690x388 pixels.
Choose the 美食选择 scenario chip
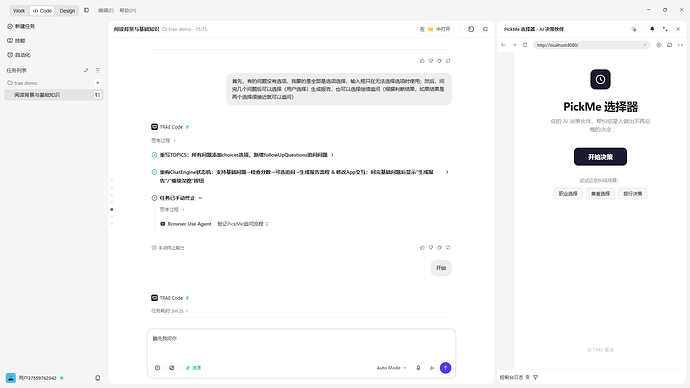coord(600,194)
